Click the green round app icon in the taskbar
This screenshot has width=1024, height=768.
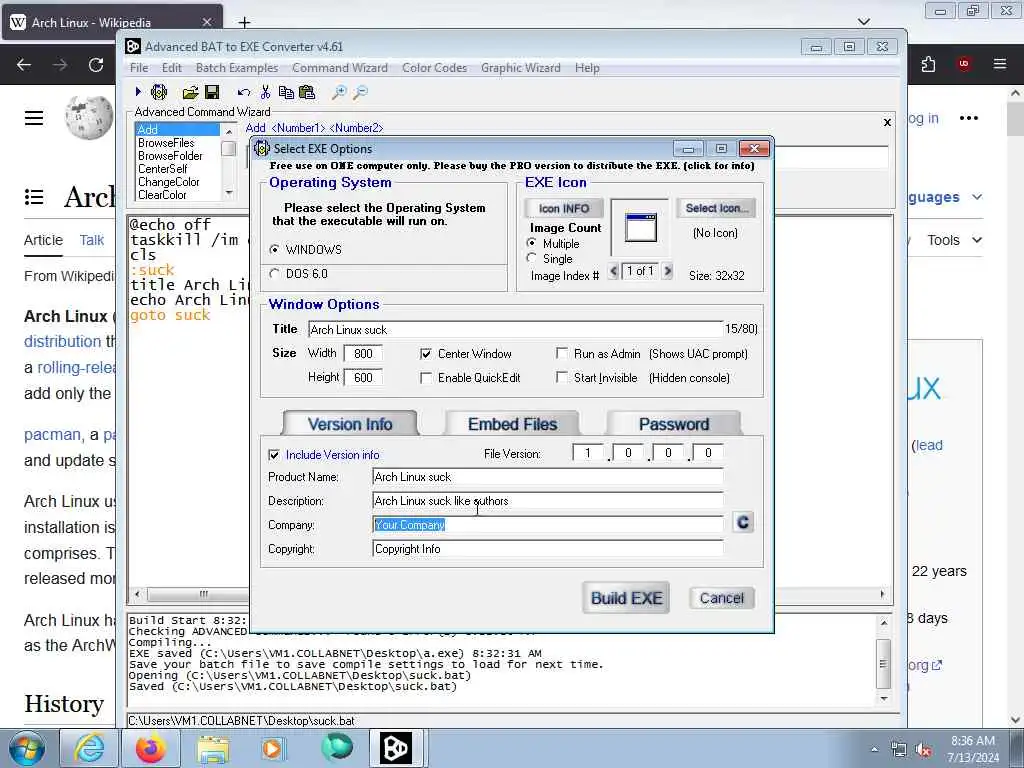336,747
